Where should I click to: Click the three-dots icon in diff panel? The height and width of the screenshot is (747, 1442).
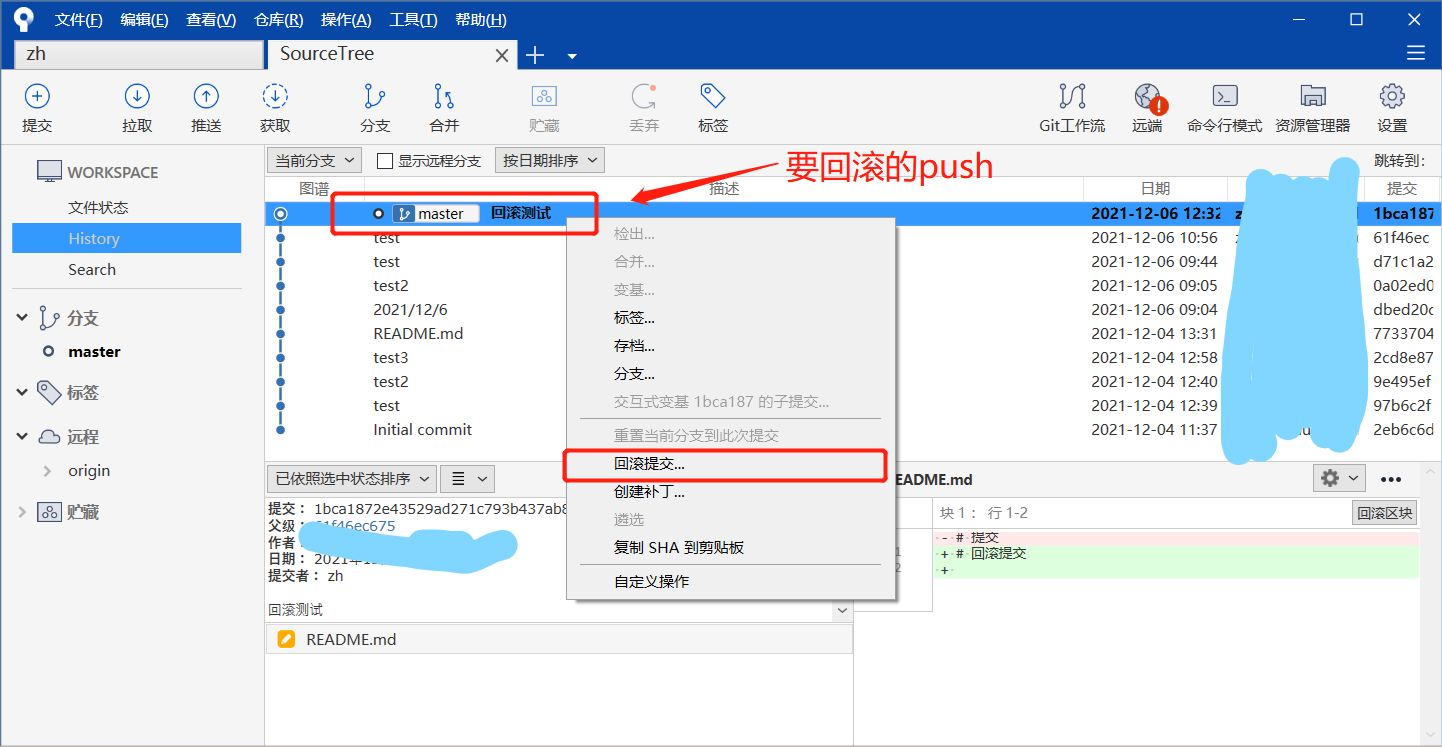(x=1391, y=479)
